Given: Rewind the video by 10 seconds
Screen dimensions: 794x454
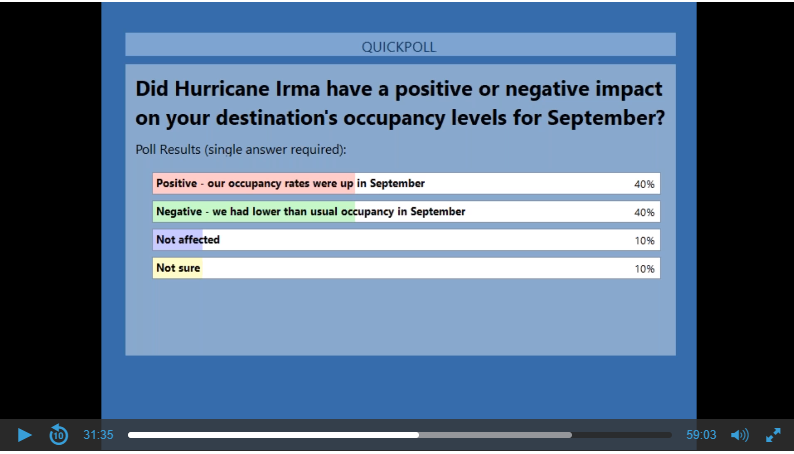Looking at the screenshot, I should click(x=59, y=435).
